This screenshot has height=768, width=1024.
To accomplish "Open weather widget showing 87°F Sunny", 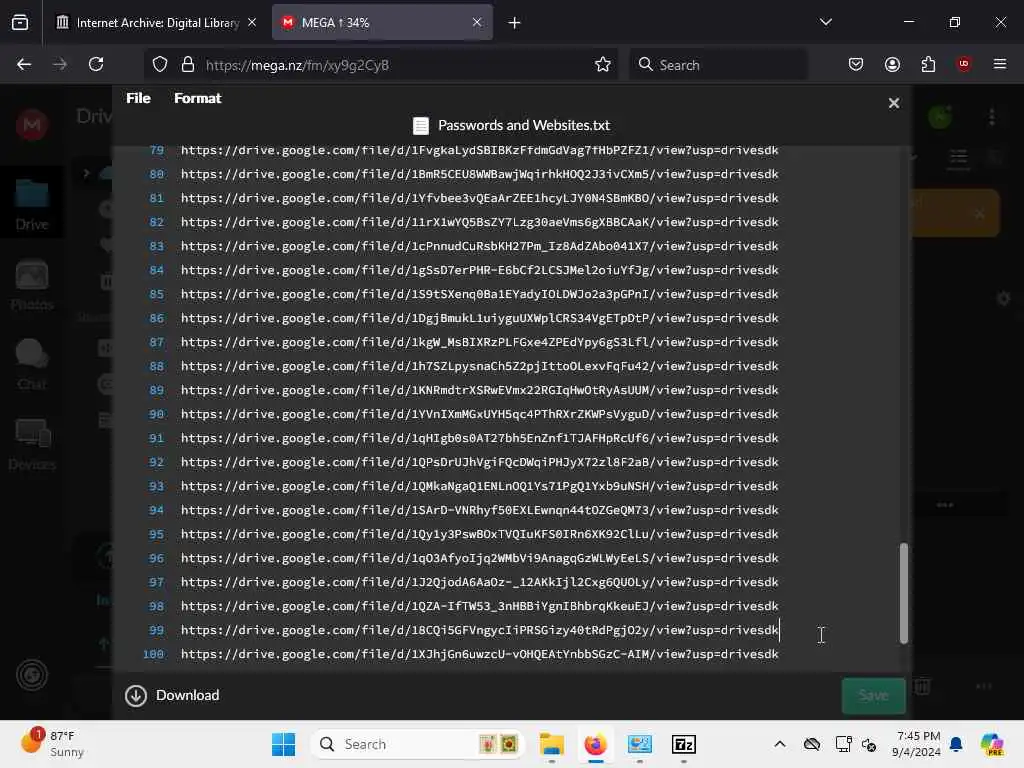I will (54, 744).
